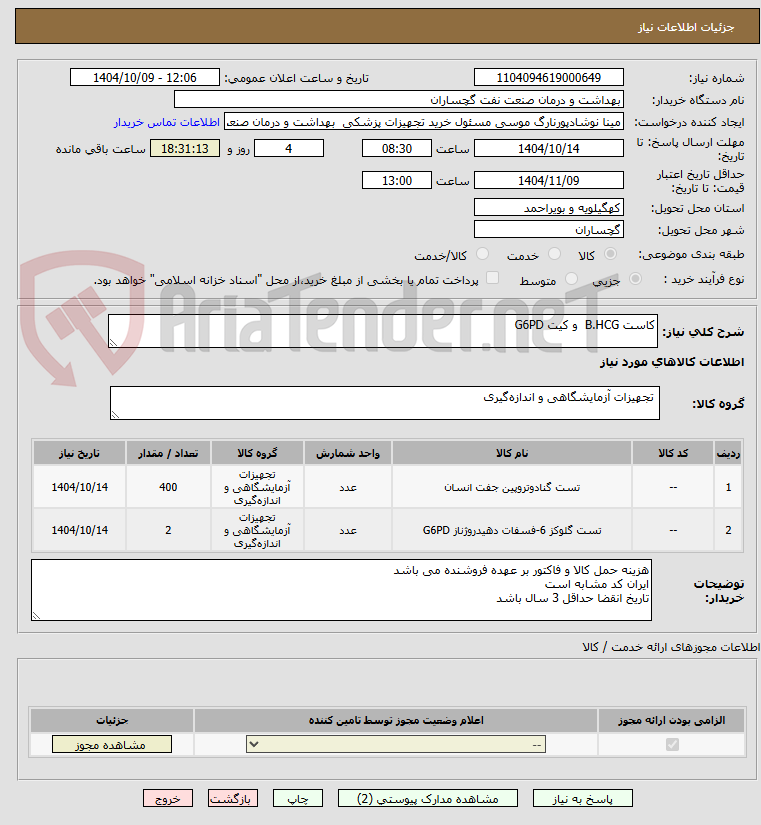Select کالا/خدمت radio button

click(x=482, y=254)
